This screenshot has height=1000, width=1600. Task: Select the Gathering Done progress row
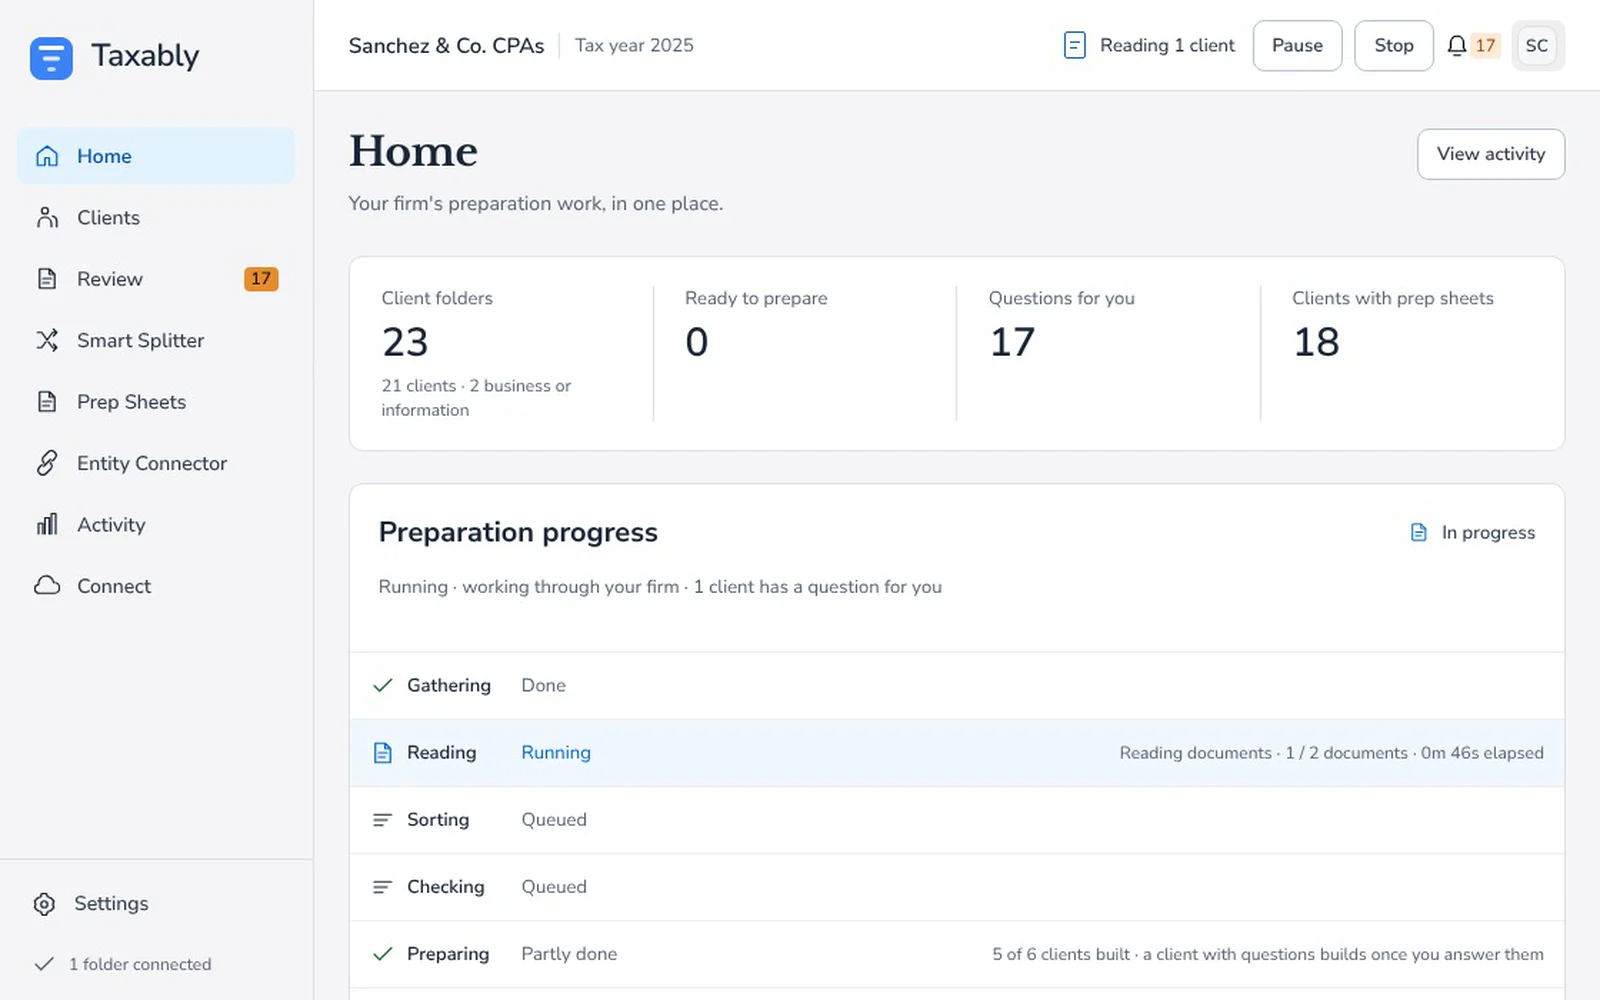click(x=957, y=686)
